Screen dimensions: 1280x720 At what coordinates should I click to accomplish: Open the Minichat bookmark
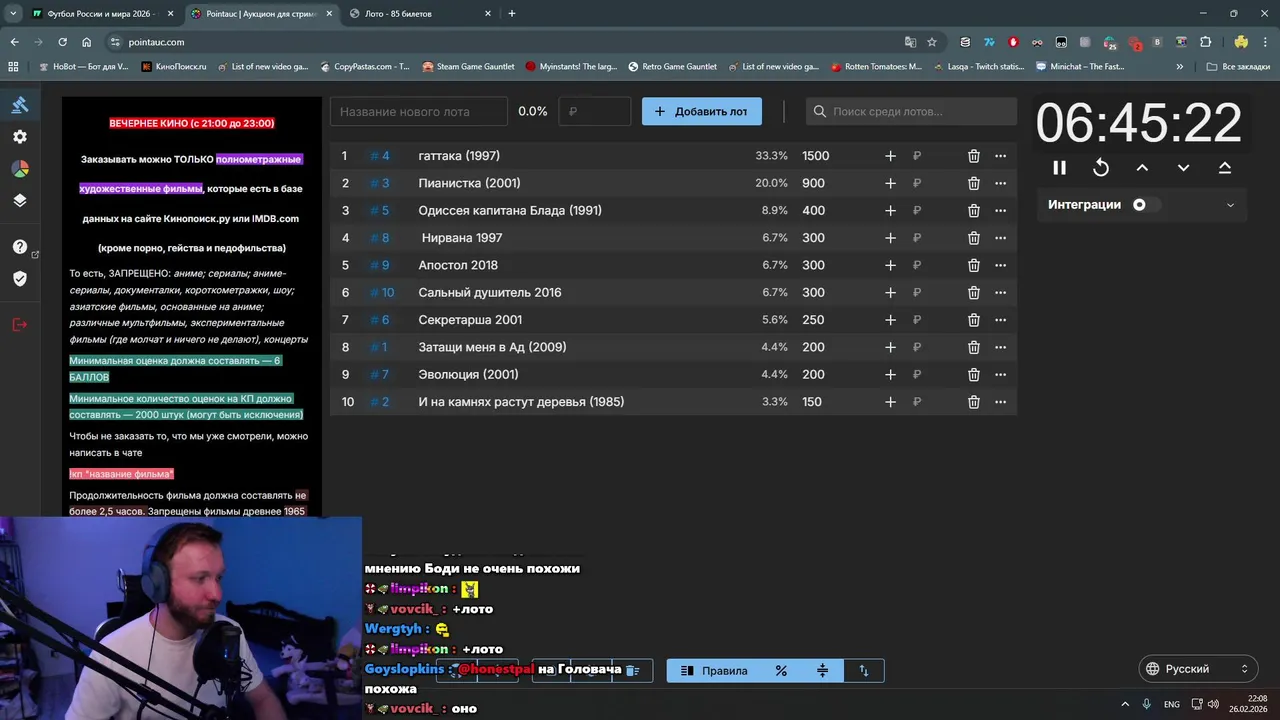1080,67
